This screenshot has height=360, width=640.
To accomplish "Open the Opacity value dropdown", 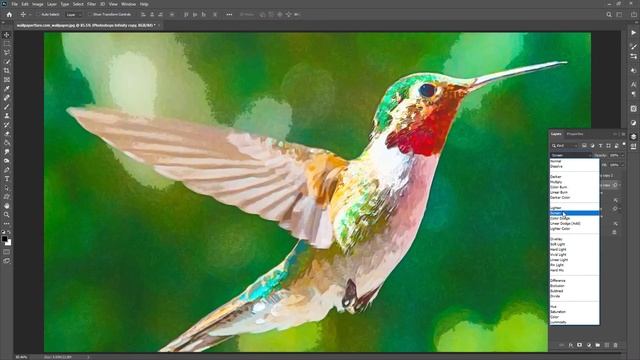I will coord(622,156).
